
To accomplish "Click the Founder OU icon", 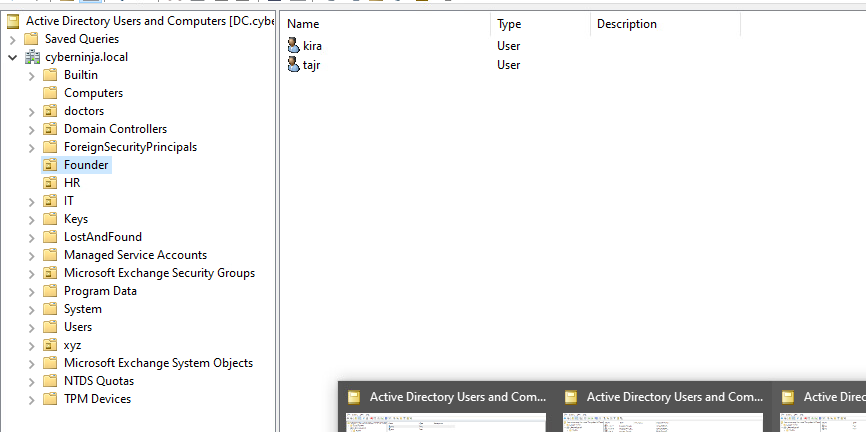I will 50,165.
